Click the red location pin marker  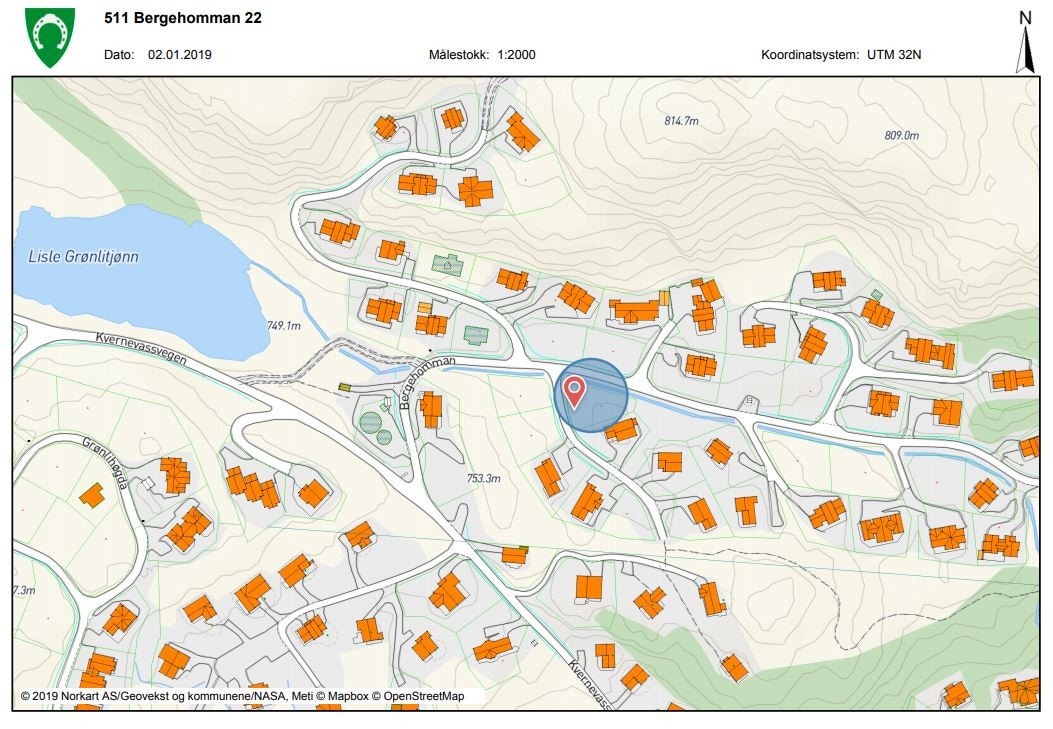click(x=574, y=393)
